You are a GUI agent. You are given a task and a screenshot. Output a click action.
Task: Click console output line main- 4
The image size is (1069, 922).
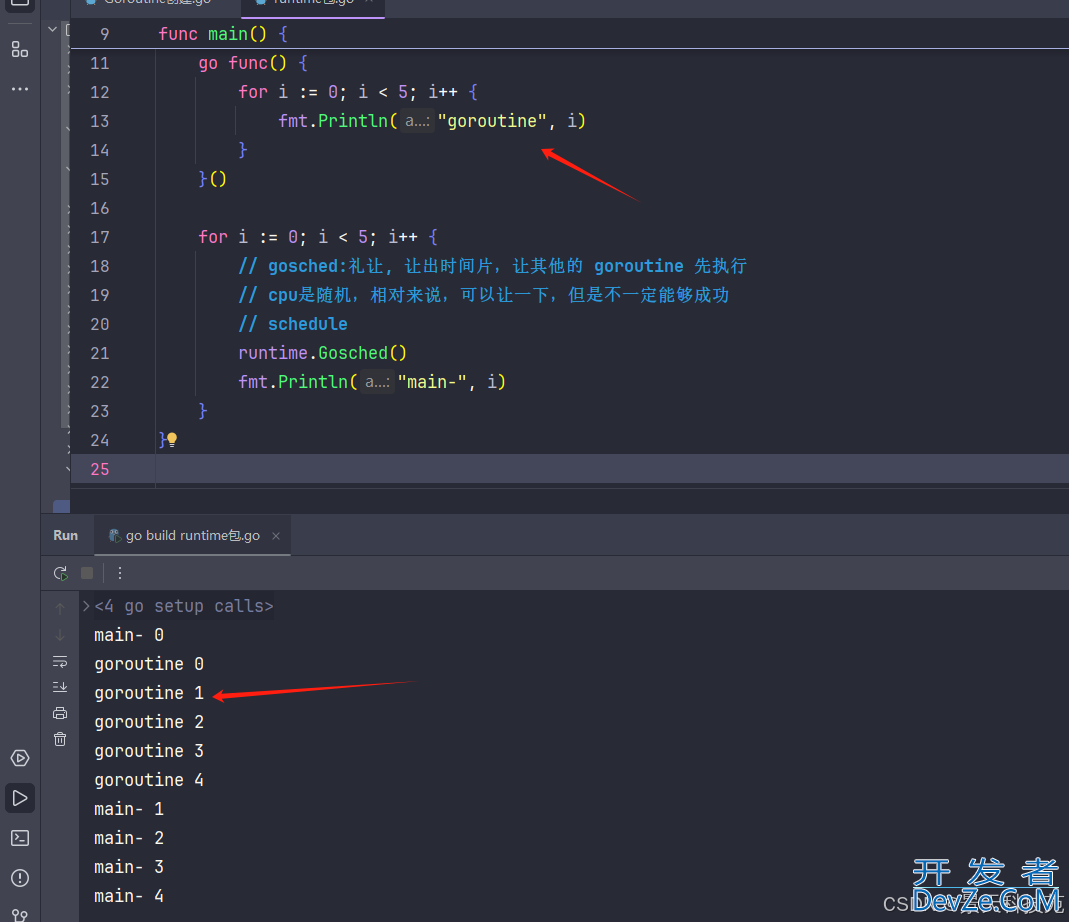click(x=129, y=896)
